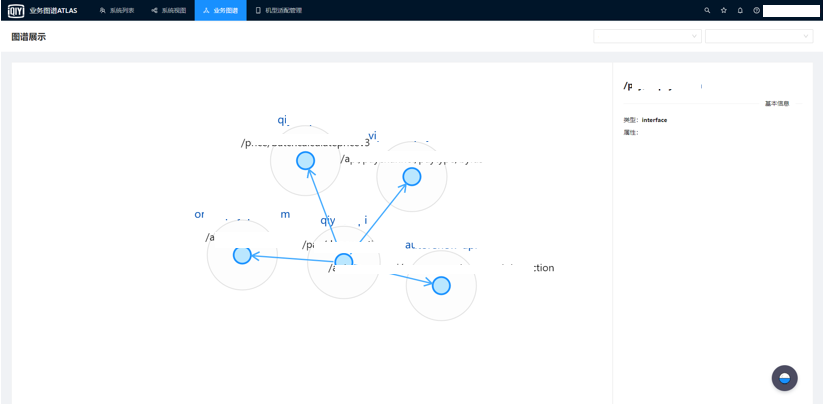The height and width of the screenshot is (405, 823).
Task: Click the iQIYI logo in header
Action: (x=16, y=10)
